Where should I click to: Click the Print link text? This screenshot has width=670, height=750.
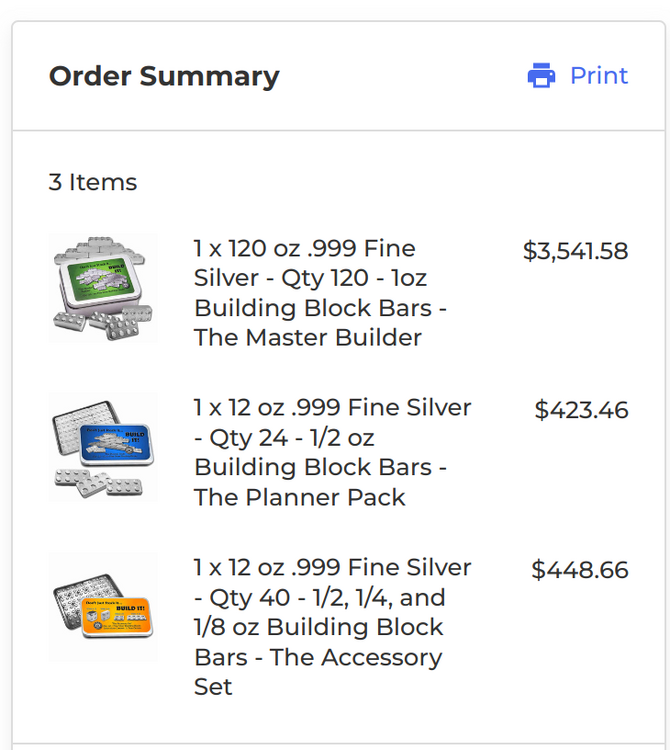598,76
